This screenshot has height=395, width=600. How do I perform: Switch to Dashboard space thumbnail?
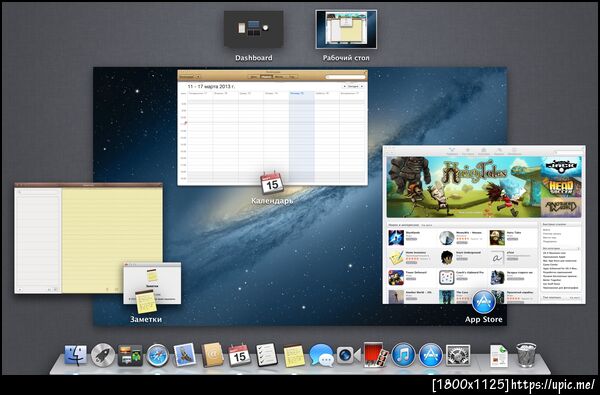pos(254,29)
